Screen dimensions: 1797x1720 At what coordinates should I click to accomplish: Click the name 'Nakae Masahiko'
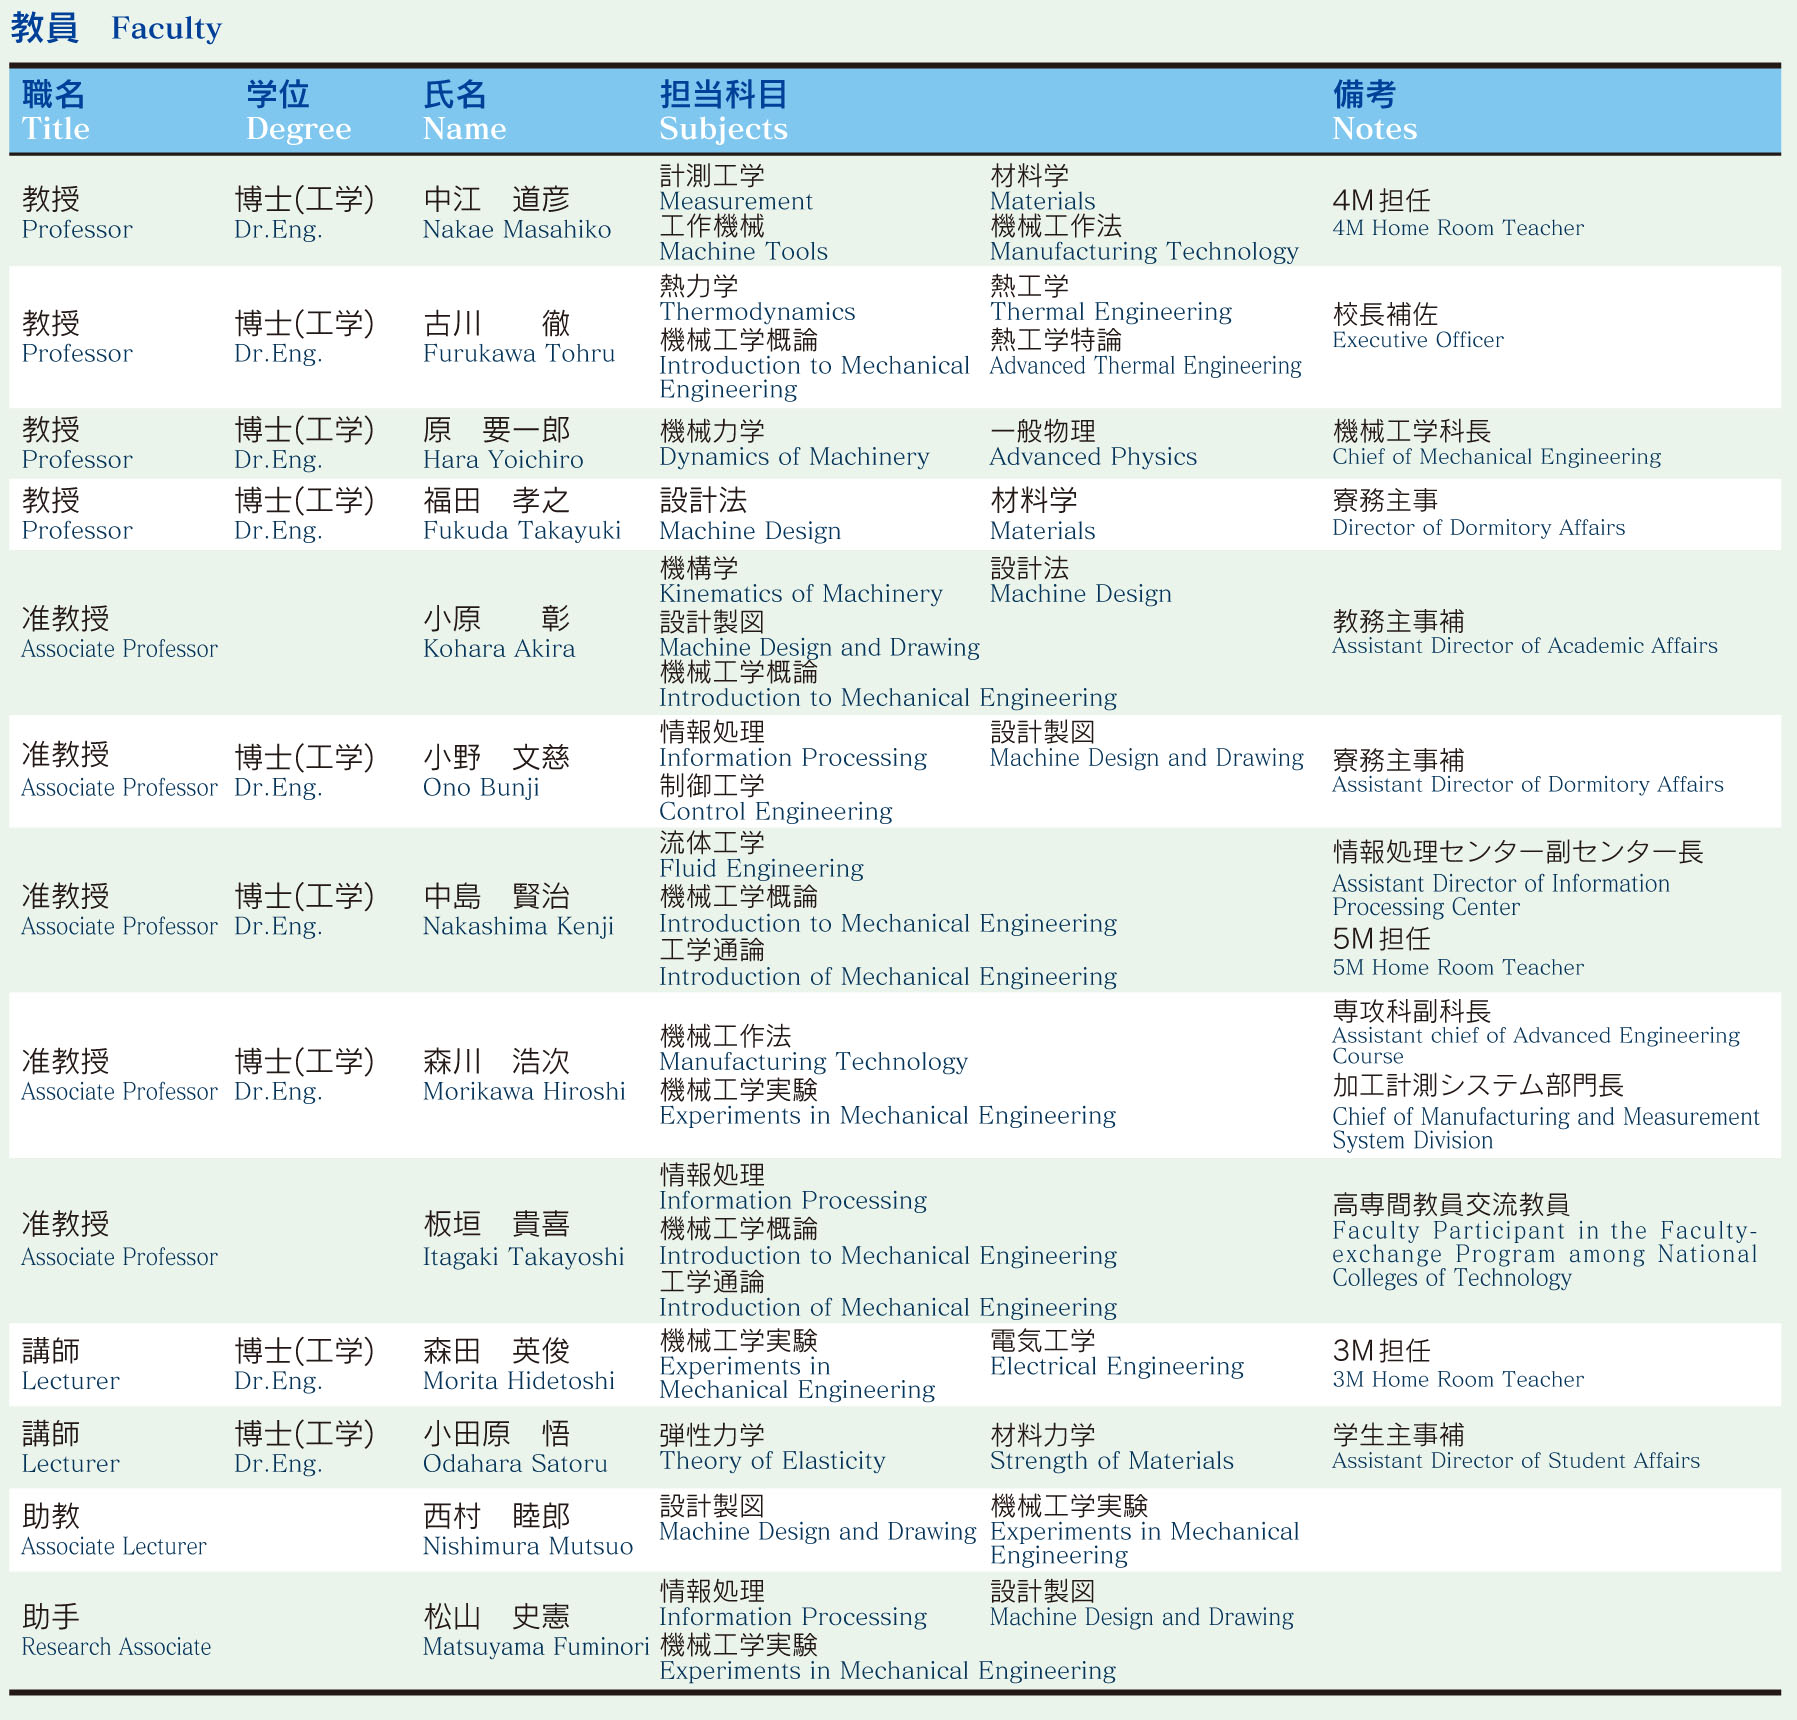[x=517, y=230]
